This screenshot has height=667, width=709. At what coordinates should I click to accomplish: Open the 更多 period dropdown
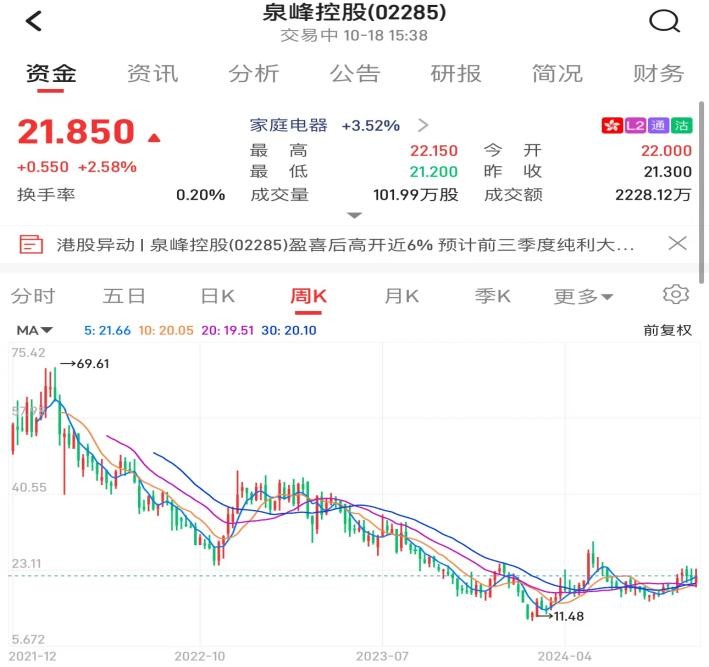(x=583, y=297)
